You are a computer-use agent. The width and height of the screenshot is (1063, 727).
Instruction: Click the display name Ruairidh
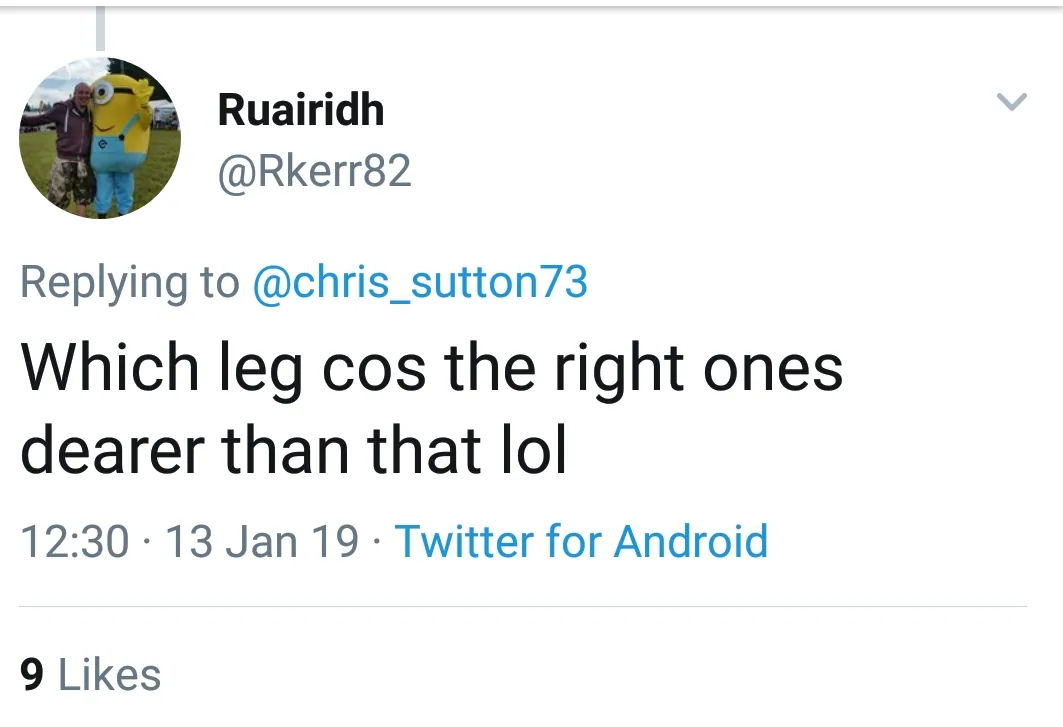[301, 110]
